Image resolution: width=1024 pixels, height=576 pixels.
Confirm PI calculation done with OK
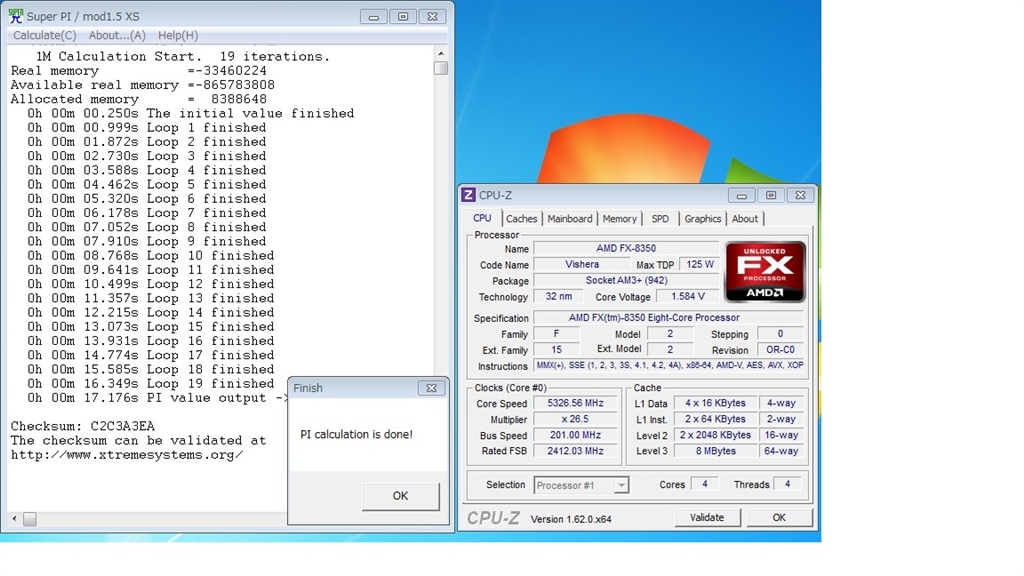[400, 496]
